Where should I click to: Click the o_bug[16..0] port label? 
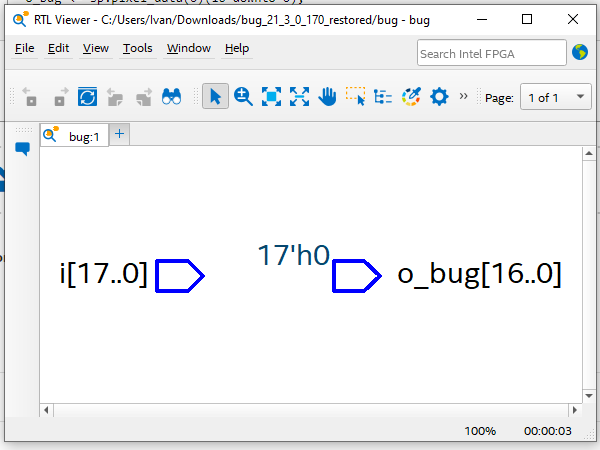tap(479, 274)
